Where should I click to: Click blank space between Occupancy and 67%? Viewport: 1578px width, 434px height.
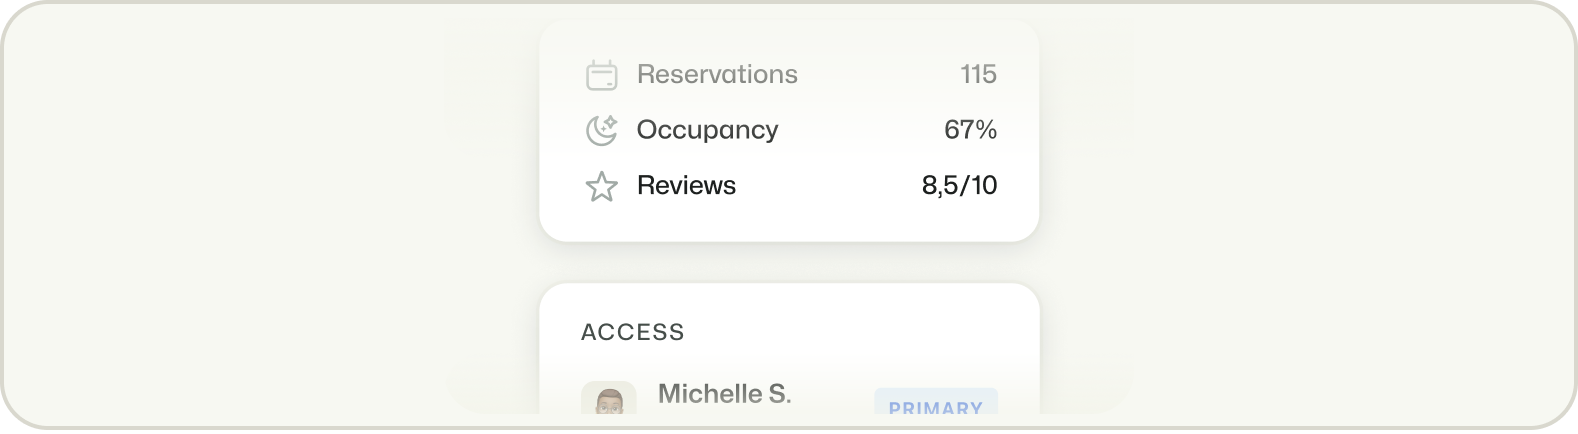(x=860, y=130)
